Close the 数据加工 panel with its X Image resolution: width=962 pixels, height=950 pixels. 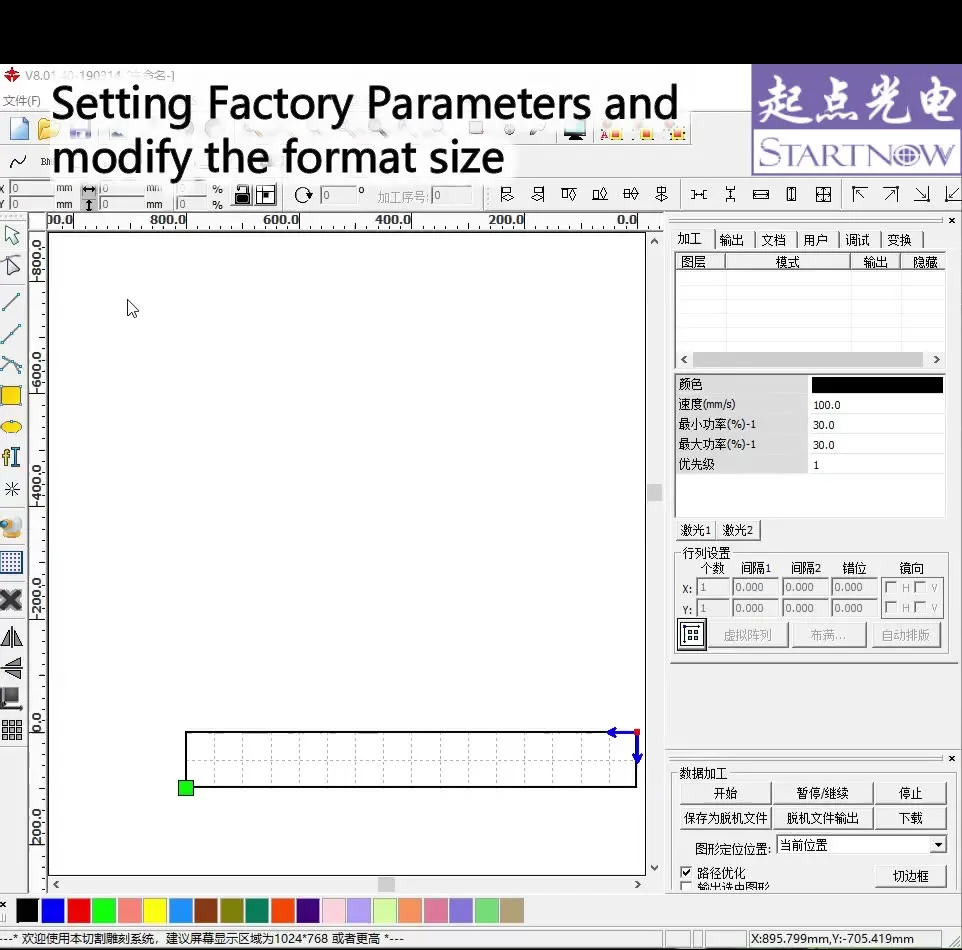952,759
